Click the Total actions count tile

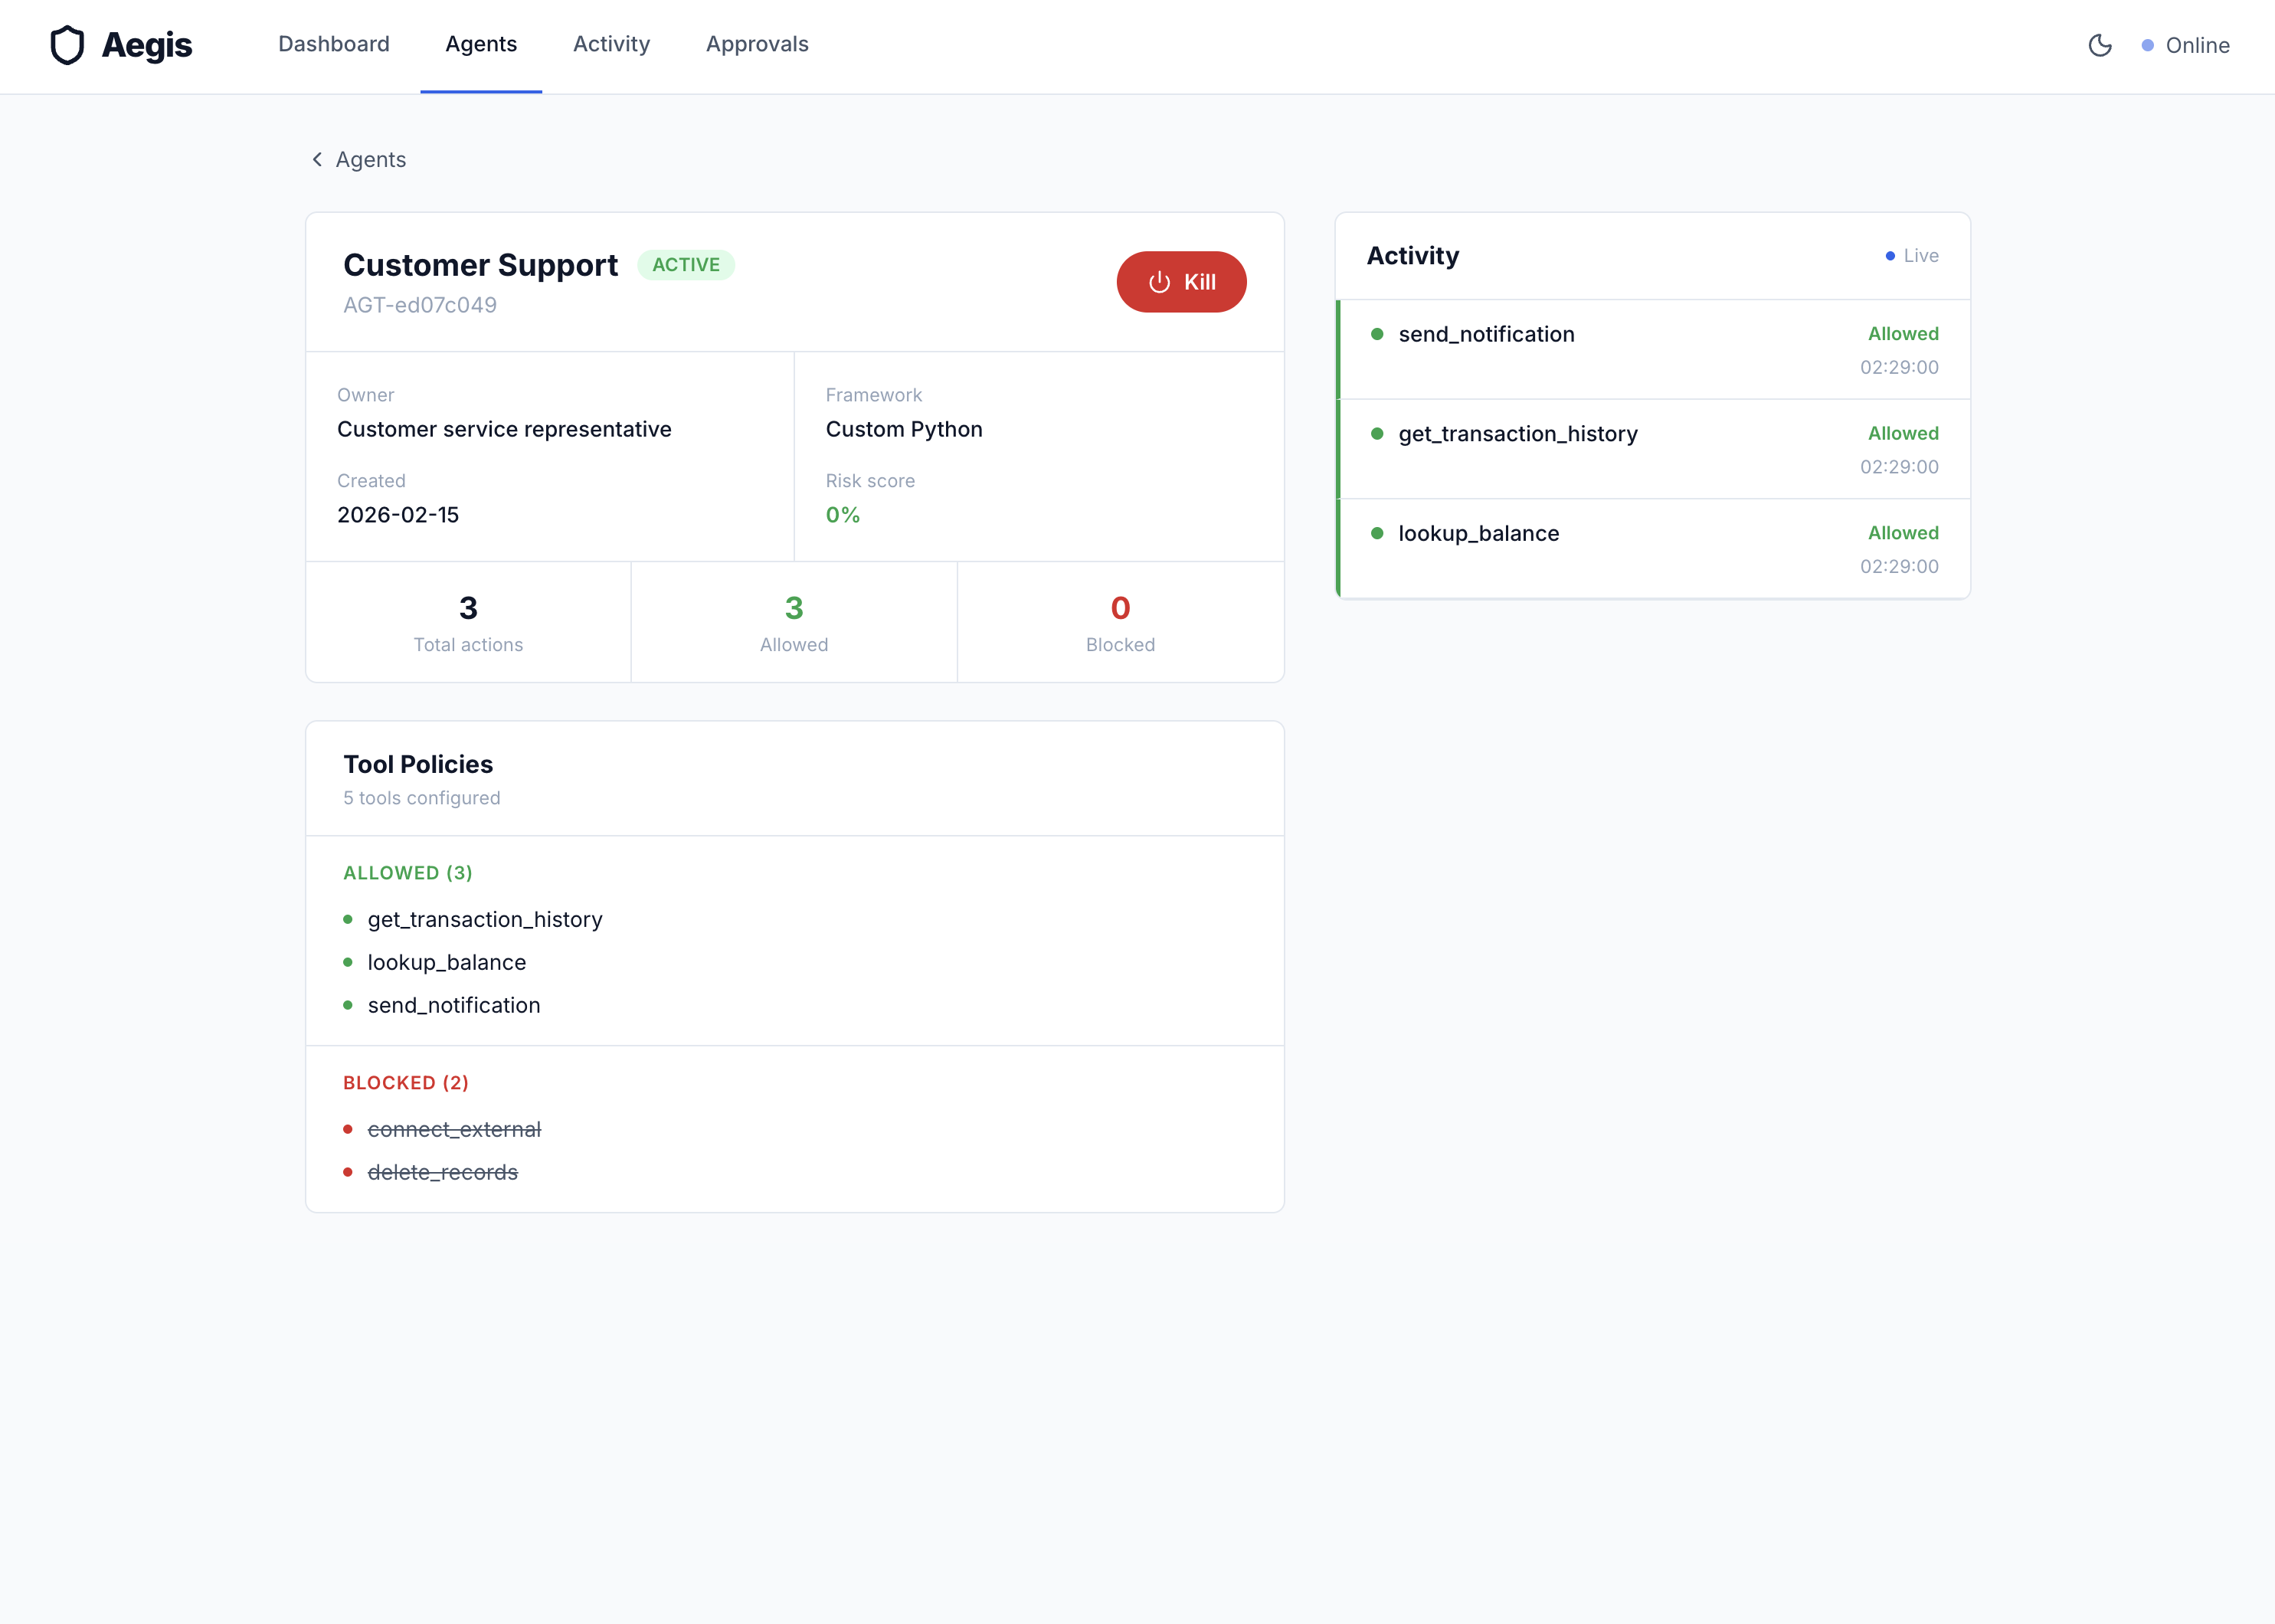468,622
